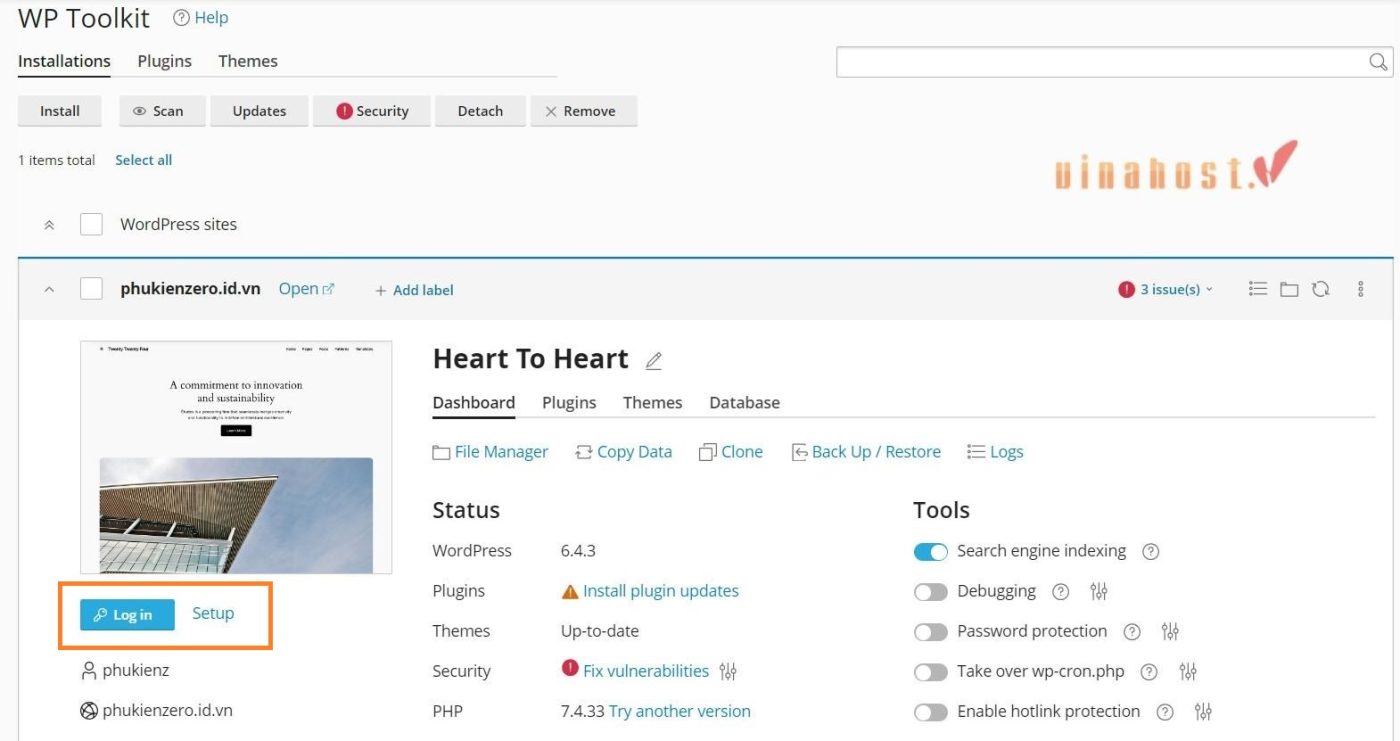The width and height of the screenshot is (1400, 741).
Task: Click Try another version PHP link
Action: coord(680,711)
